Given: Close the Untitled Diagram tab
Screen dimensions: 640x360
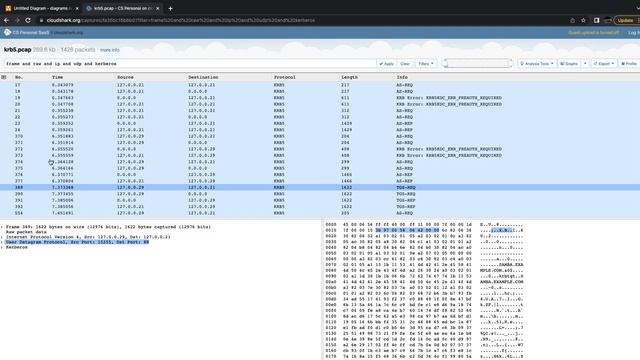Looking at the screenshot, I should pyautogui.click(x=77, y=8).
